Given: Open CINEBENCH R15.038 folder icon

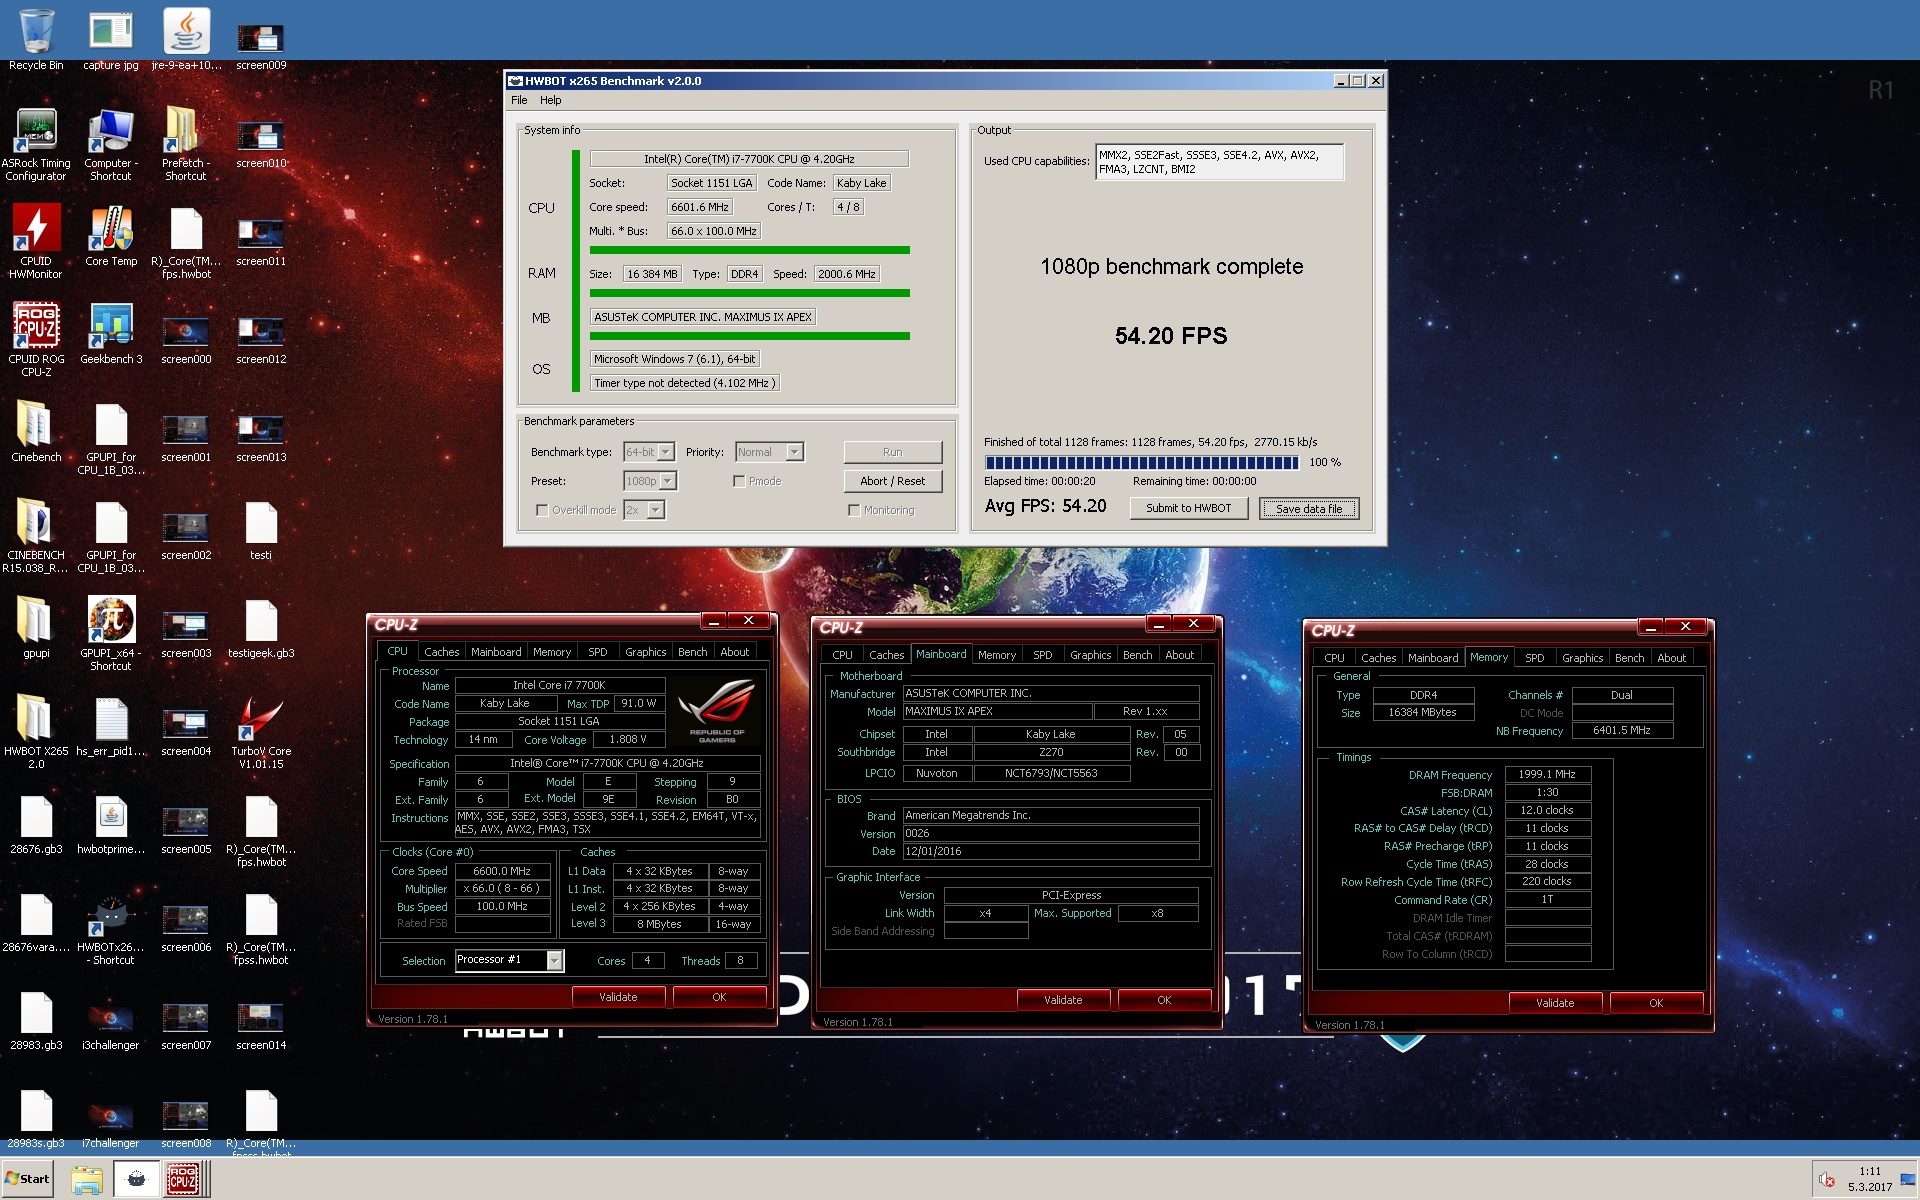Looking at the screenshot, I should 36,536.
